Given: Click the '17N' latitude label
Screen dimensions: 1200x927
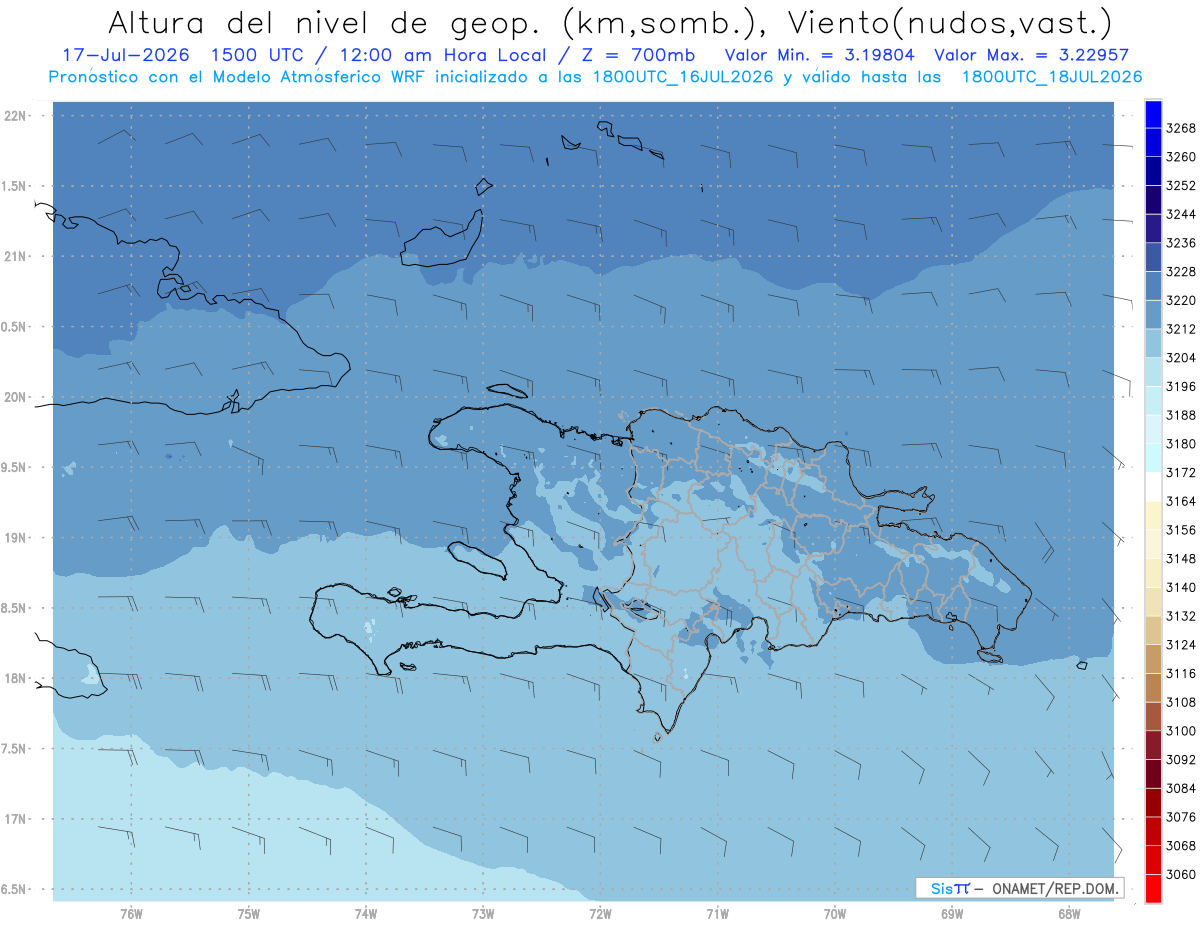Looking at the screenshot, I should (x=14, y=819).
